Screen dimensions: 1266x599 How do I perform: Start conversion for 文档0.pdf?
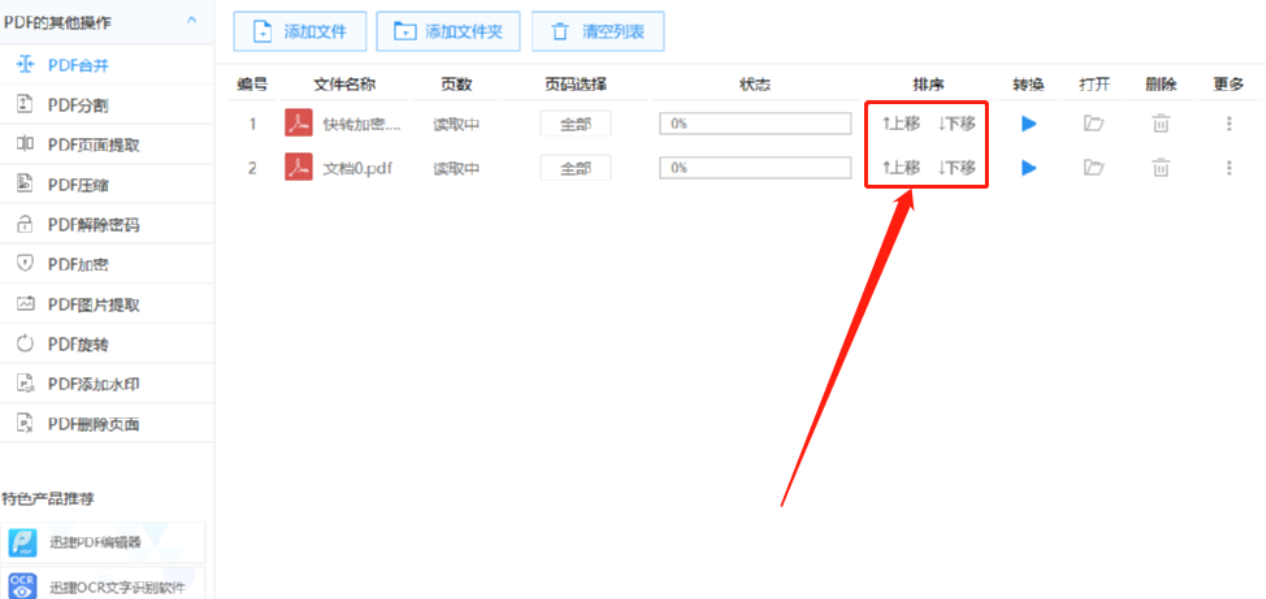[1029, 168]
